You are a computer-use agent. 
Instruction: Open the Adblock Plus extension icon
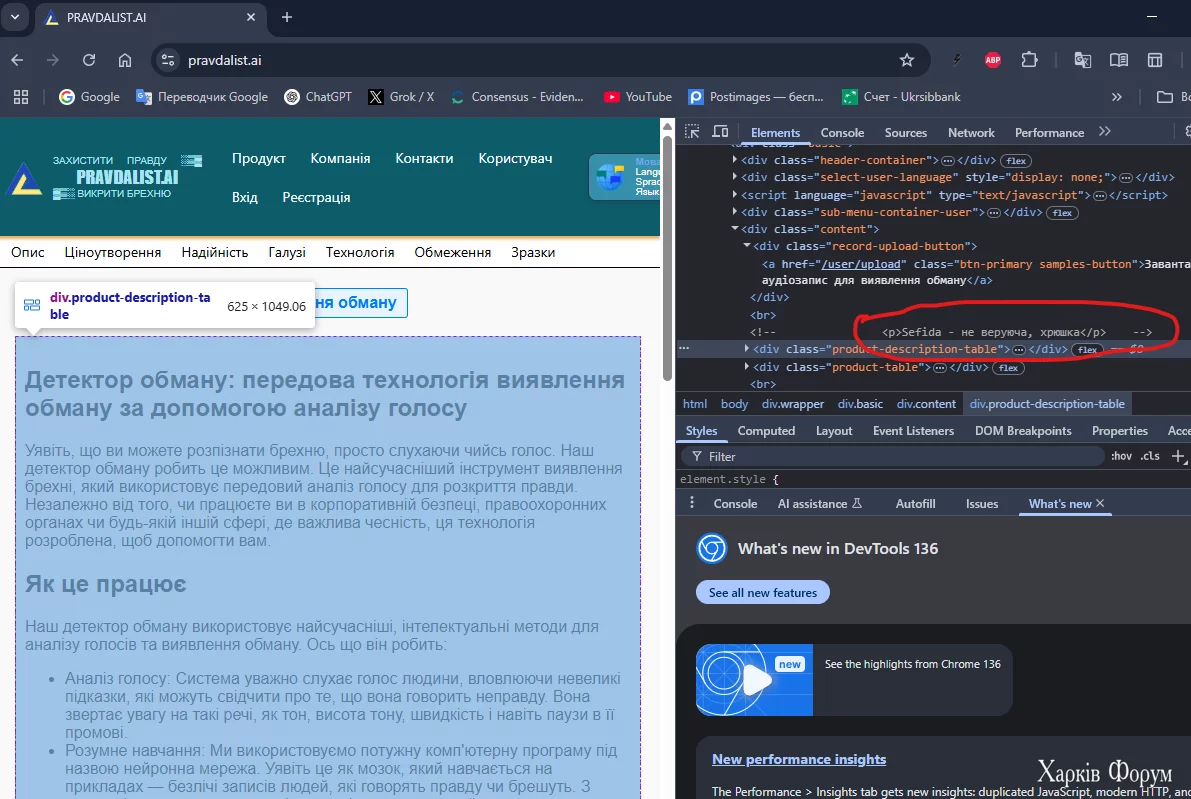(x=992, y=59)
